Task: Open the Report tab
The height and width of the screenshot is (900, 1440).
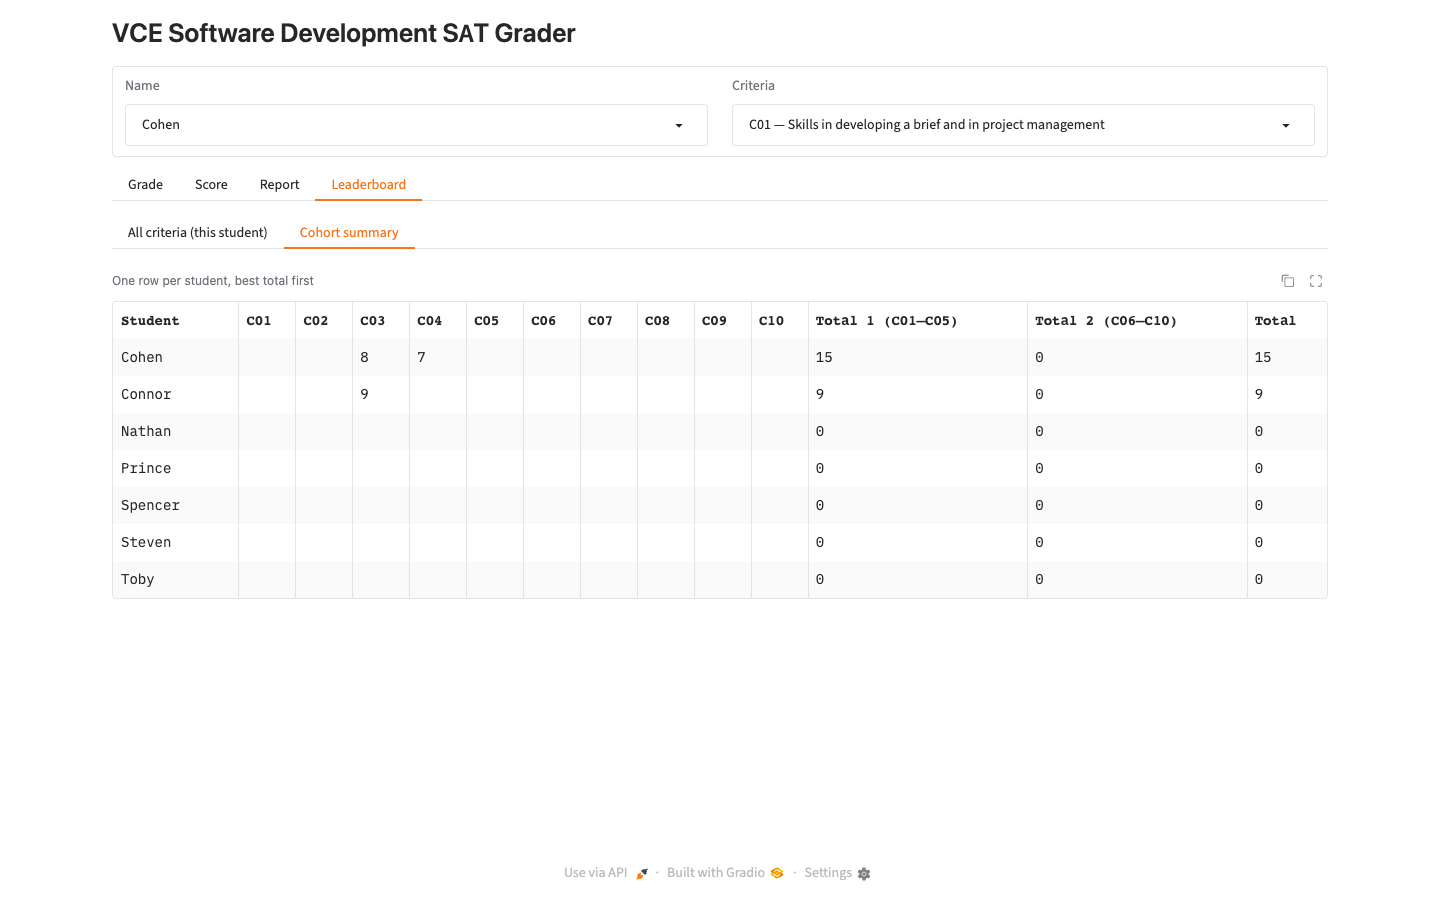Action: 279,185
